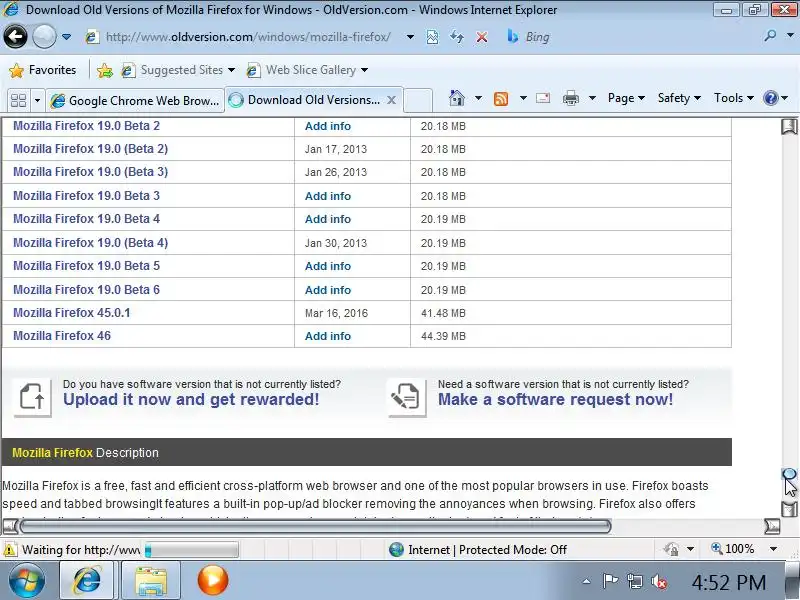This screenshot has height=600, width=800.
Task: Click the vertical scrollbar down arrow
Action: [x=789, y=509]
